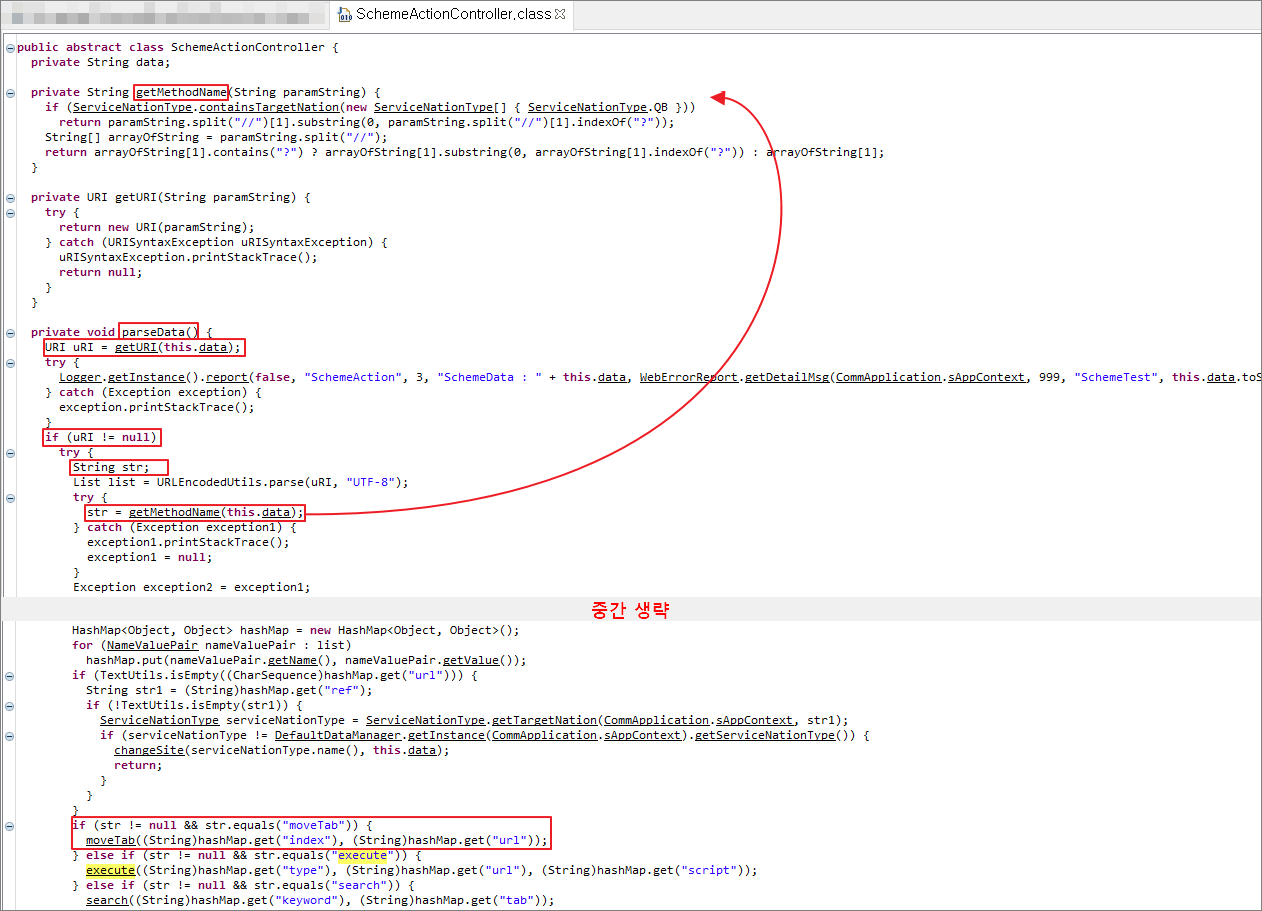The image size is (1262, 911).
Task: Click 'Exception exception2 = exception1;' line
Action: click(192, 587)
